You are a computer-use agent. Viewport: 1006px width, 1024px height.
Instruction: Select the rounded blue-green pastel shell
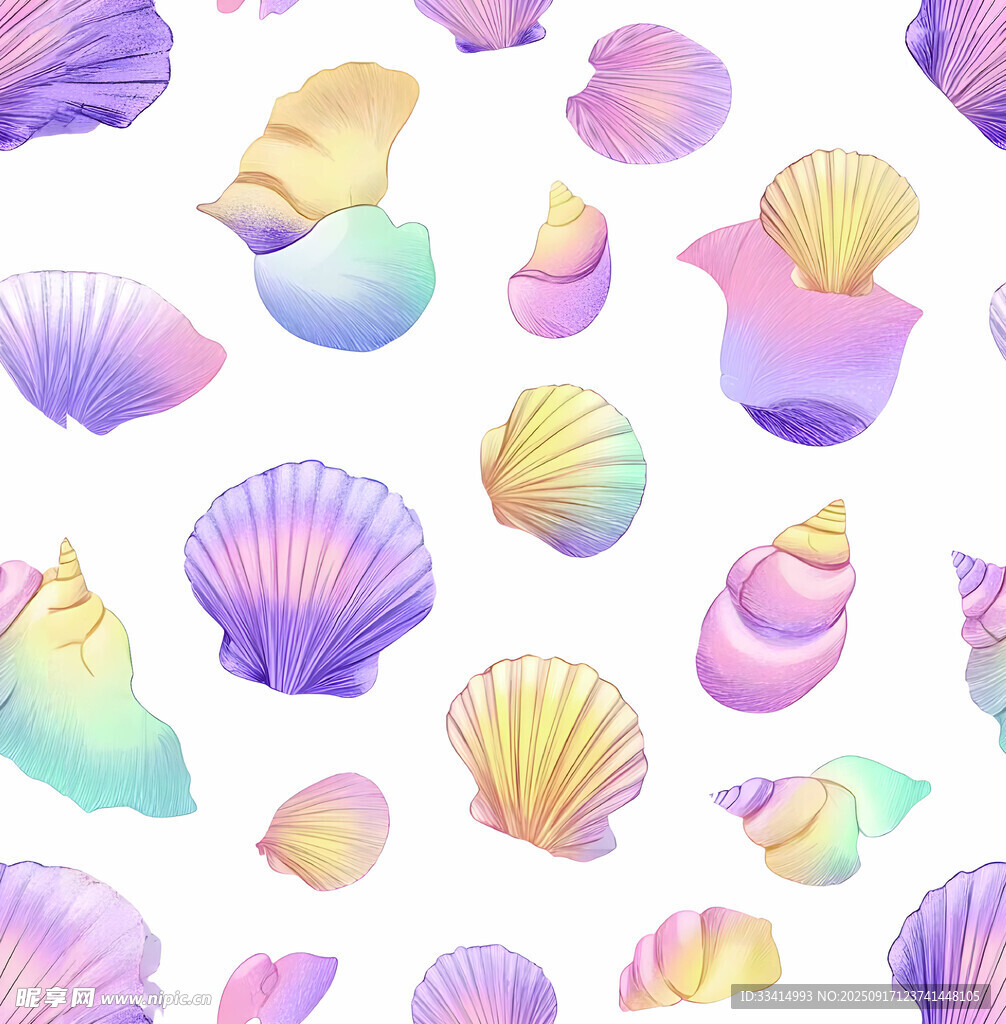click(x=345, y=282)
